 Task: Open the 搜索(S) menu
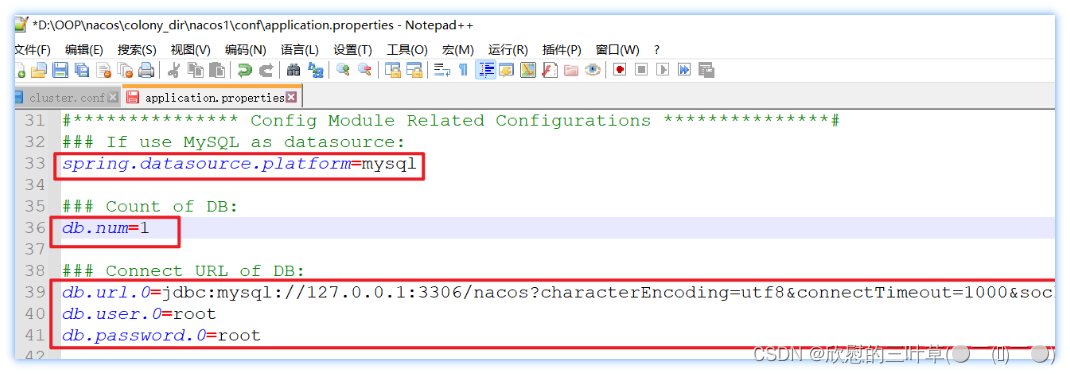coord(136,50)
